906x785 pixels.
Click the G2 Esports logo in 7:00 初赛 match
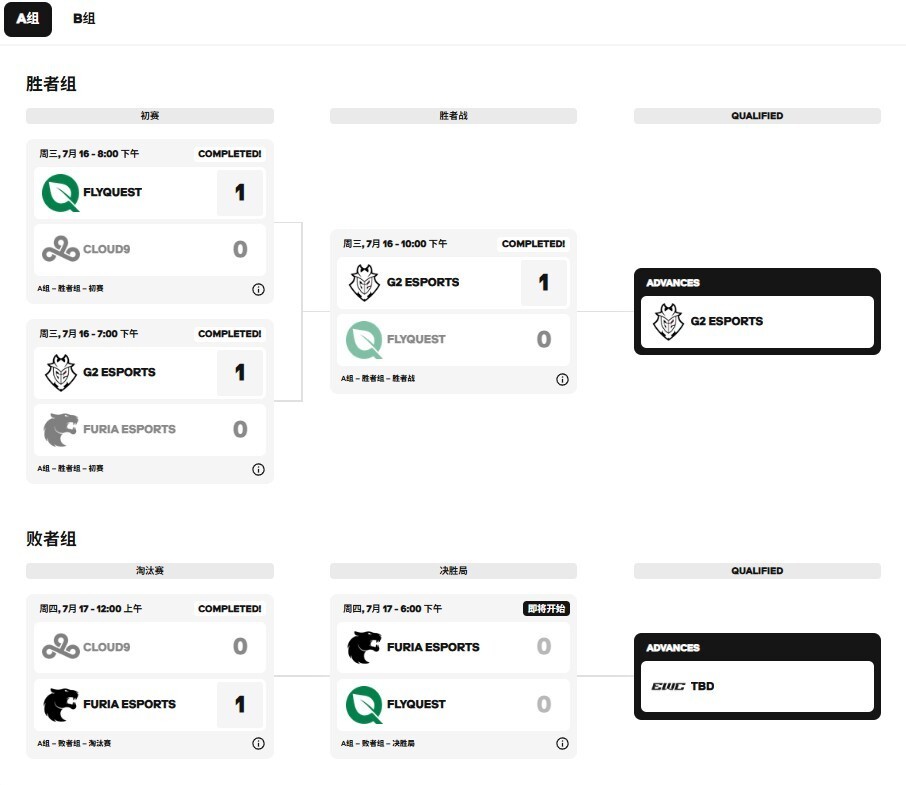(60, 373)
